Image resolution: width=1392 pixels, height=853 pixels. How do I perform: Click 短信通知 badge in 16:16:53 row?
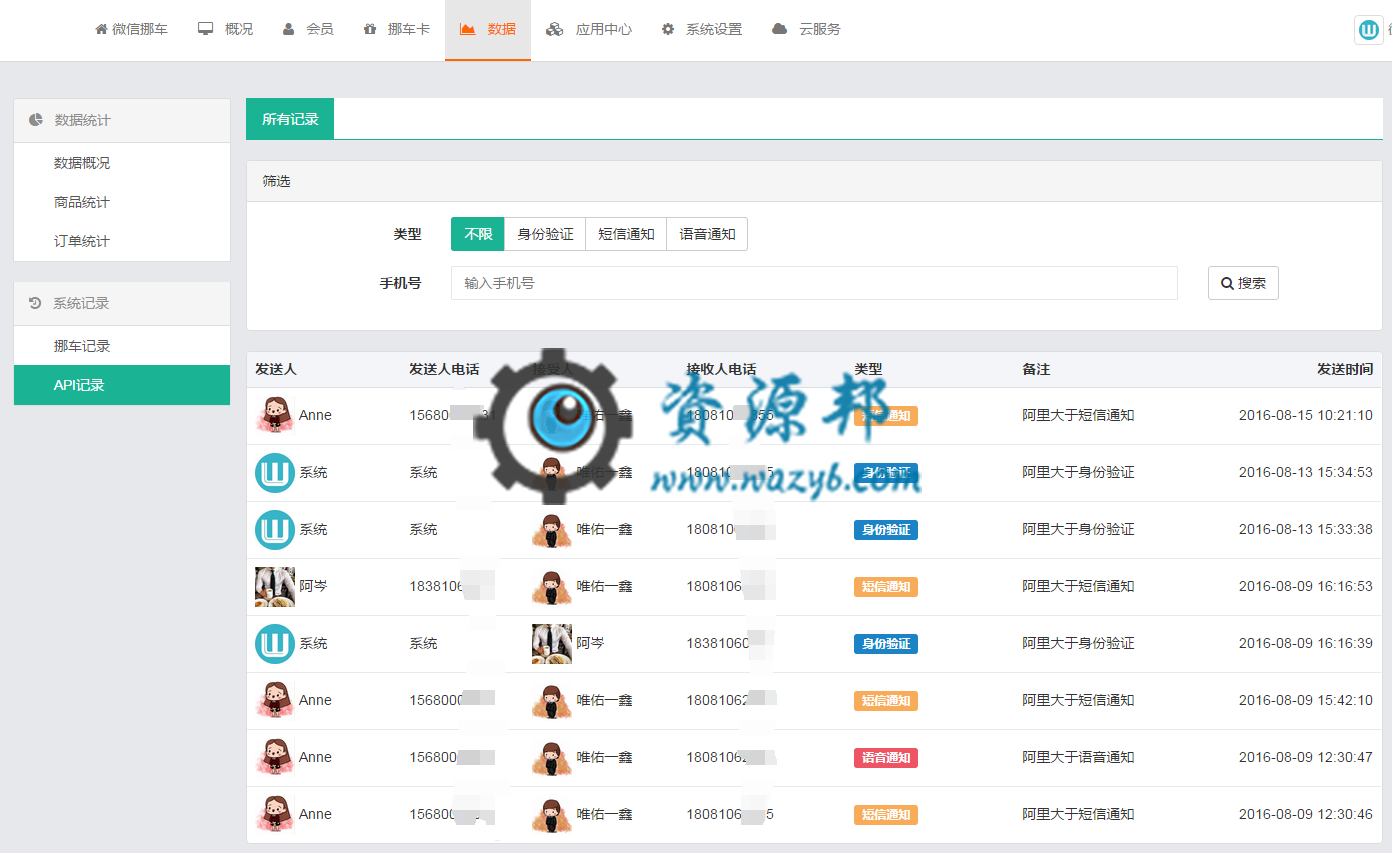[886, 587]
